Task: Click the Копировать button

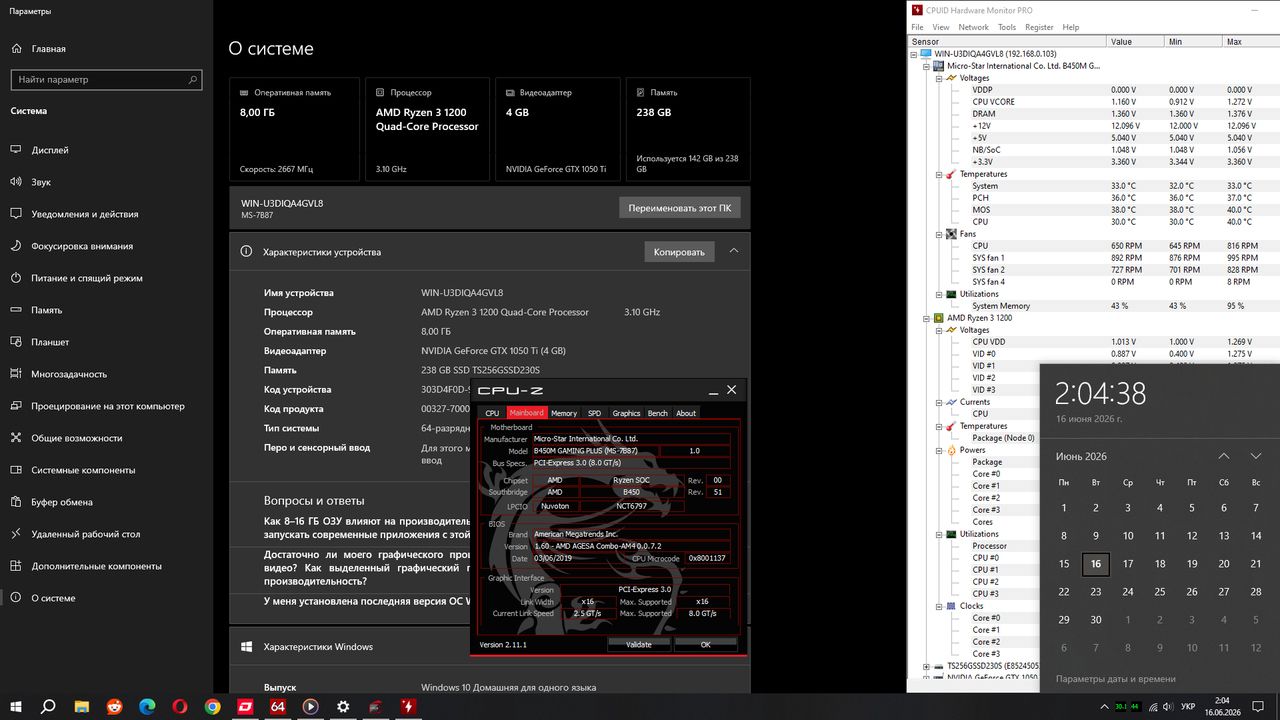Action: (679, 252)
